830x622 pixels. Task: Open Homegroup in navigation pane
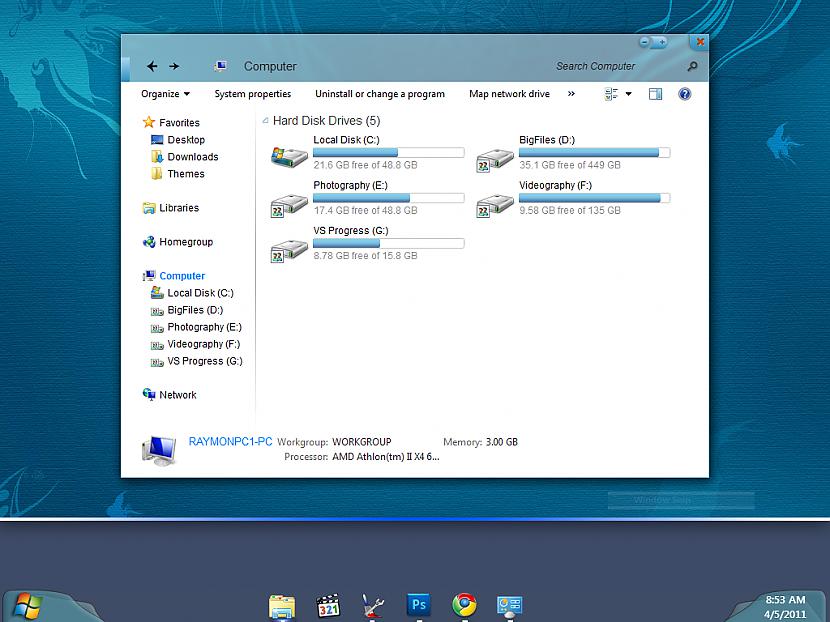(x=186, y=242)
